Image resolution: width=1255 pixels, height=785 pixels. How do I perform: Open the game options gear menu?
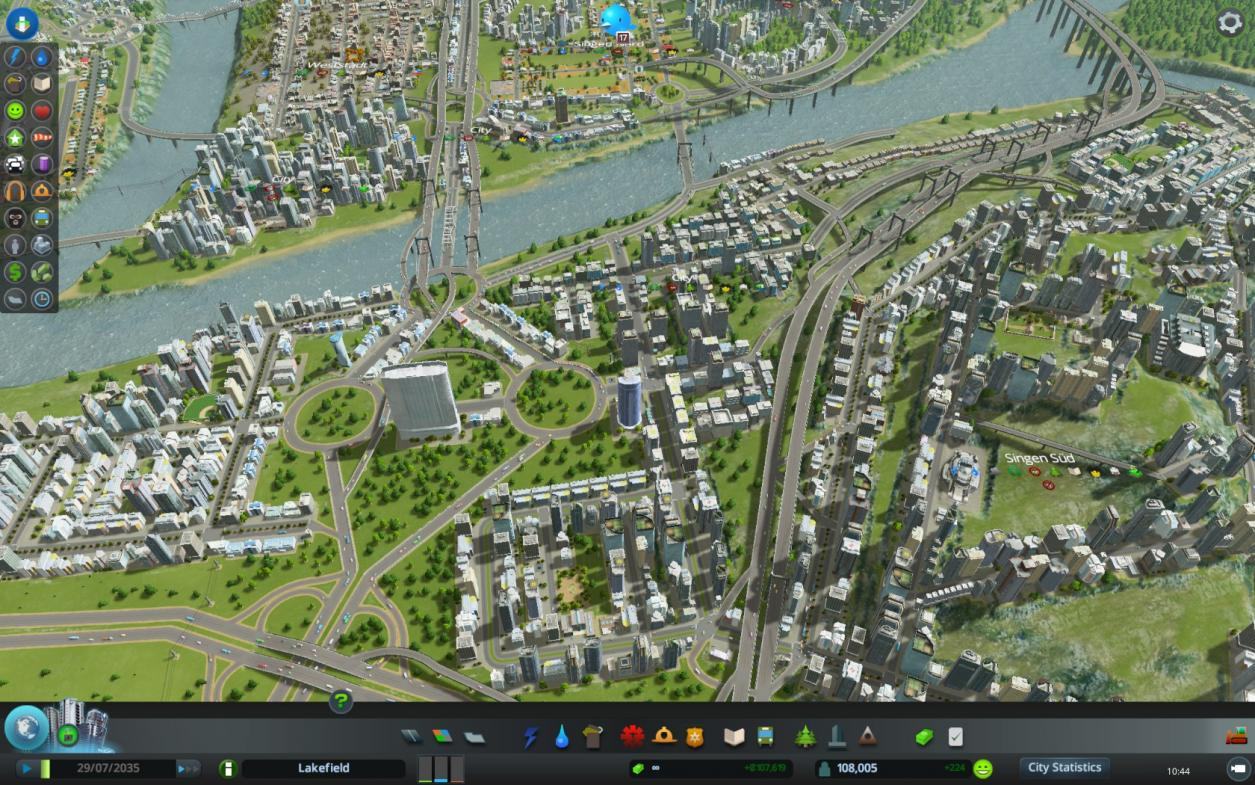point(1230,23)
